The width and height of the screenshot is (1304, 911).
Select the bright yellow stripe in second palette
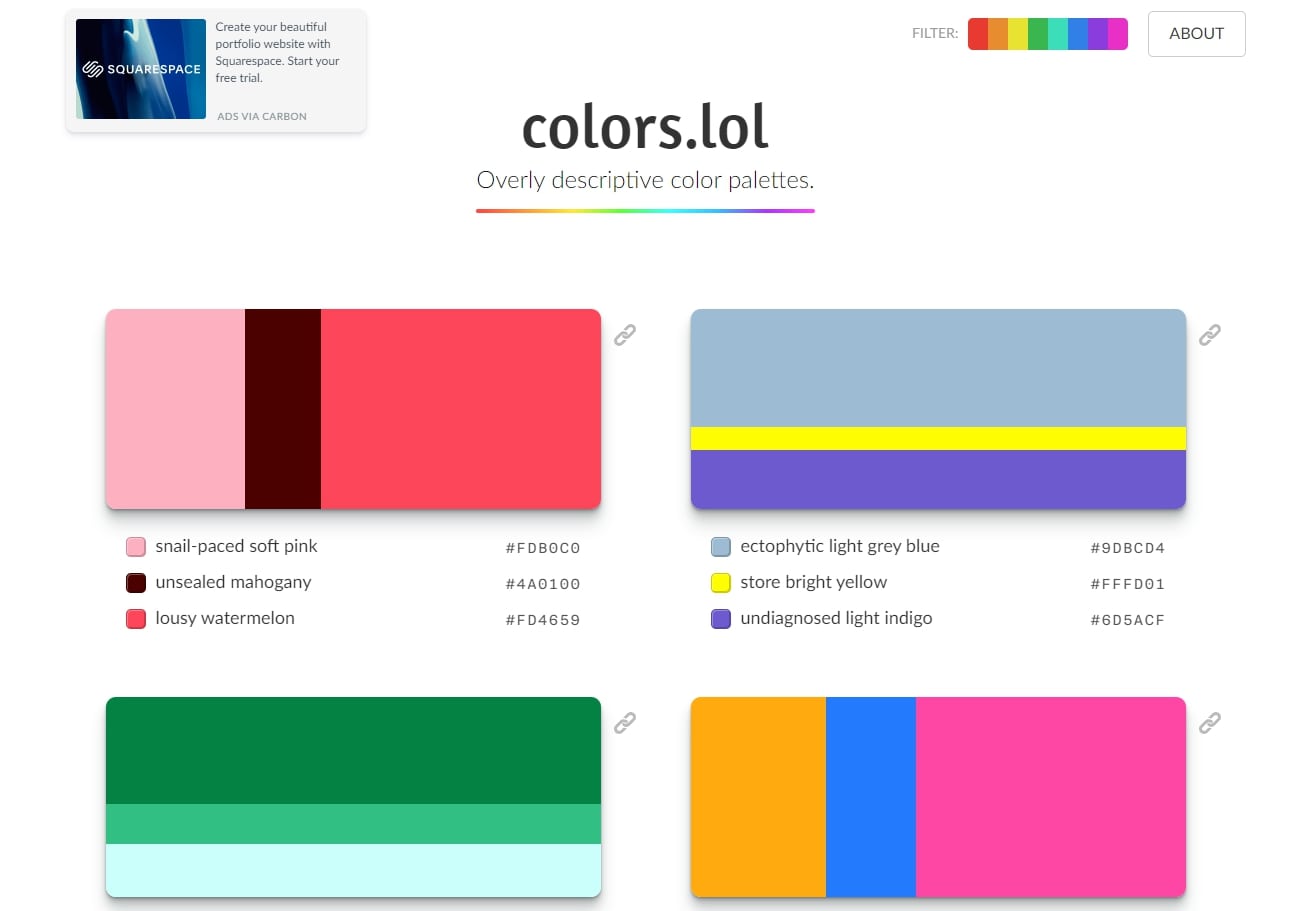tap(938, 438)
